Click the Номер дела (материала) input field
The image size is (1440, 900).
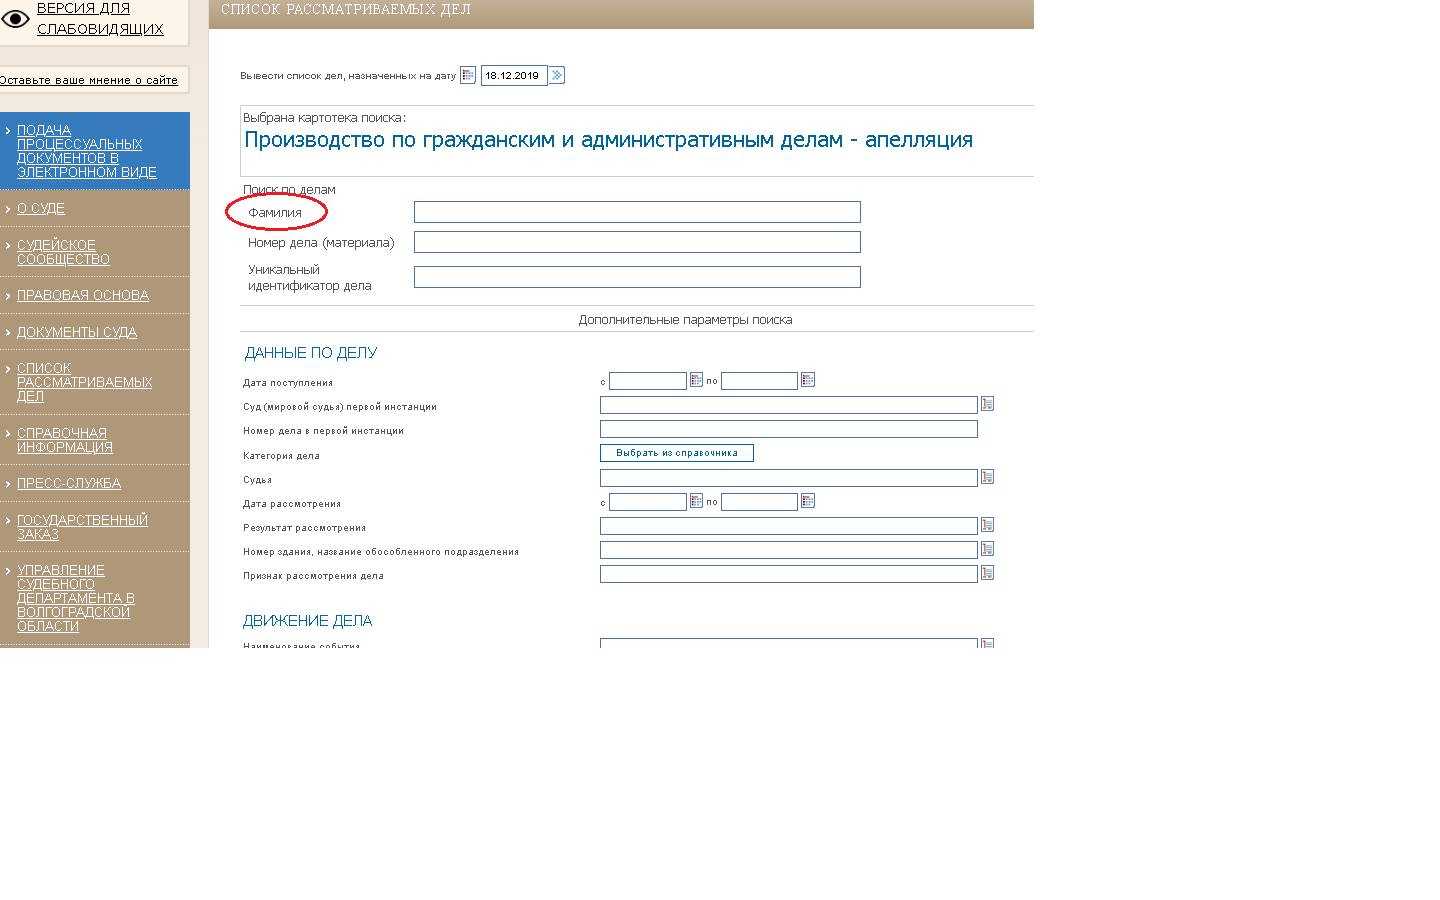point(637,242)
